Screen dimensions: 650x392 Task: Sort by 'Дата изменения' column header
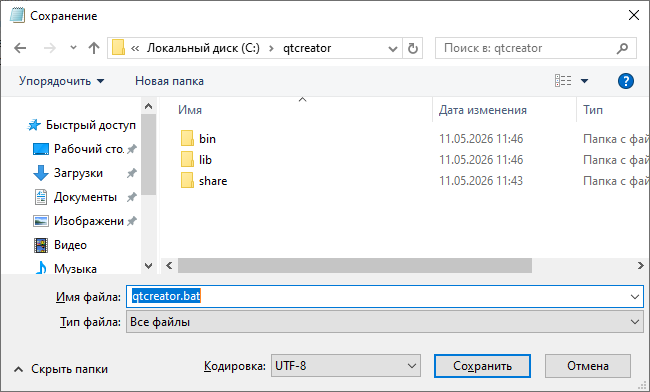point(483,110)
